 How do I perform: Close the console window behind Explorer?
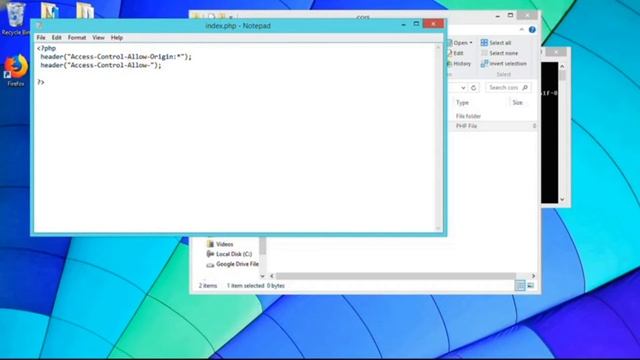556,52
